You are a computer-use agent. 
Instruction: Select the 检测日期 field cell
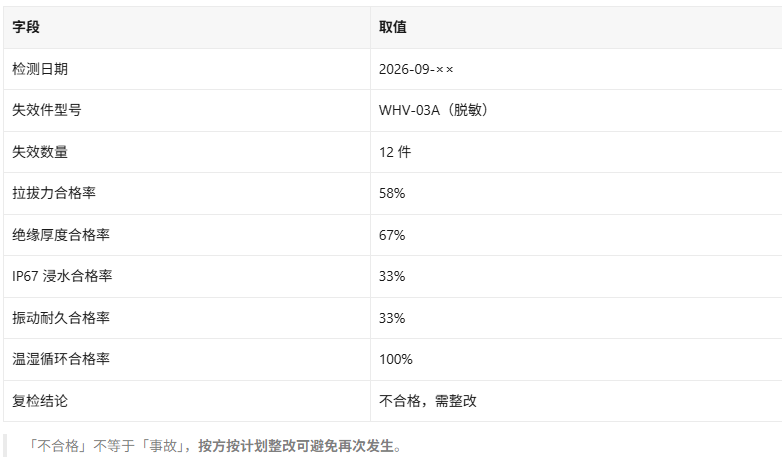[187, 69]
